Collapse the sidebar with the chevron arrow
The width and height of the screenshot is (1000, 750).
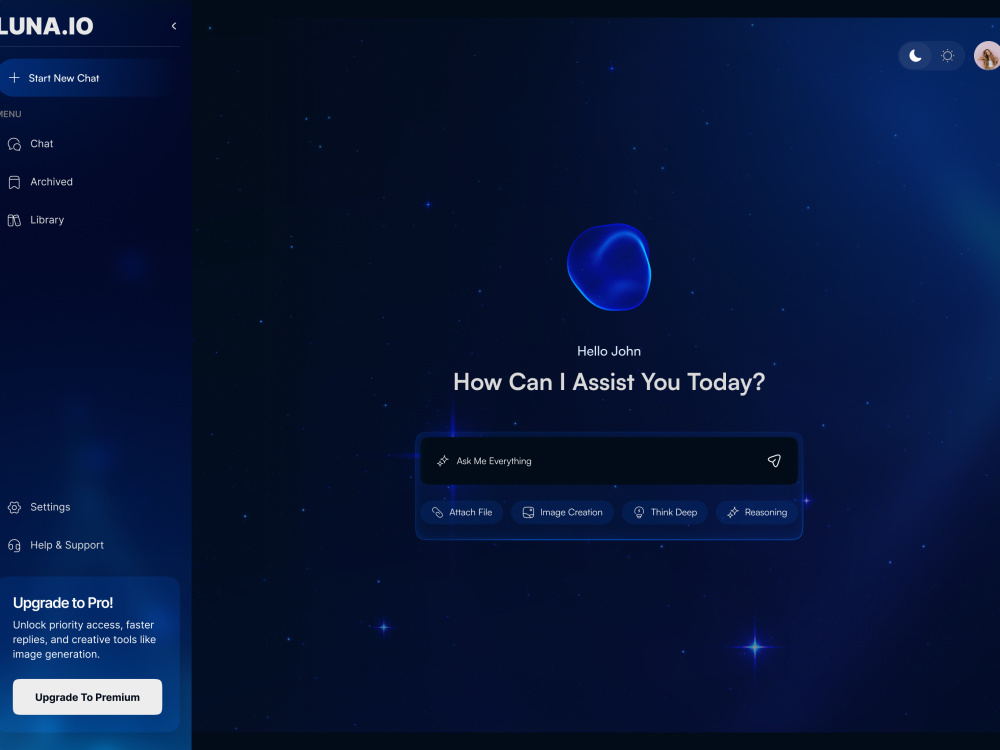pos(173,26)
